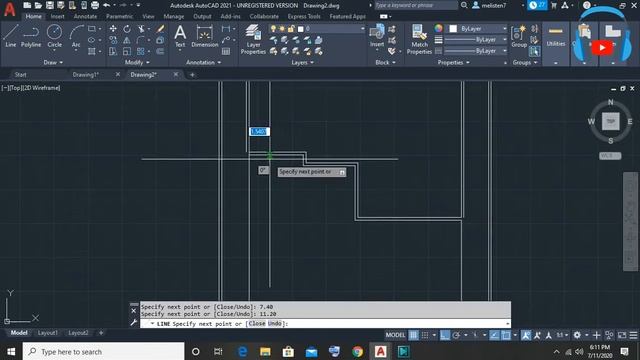This screenshot has height=360, width=640.
Task: Expand the Block panel dropdown
Action: [x=385, y=62]
